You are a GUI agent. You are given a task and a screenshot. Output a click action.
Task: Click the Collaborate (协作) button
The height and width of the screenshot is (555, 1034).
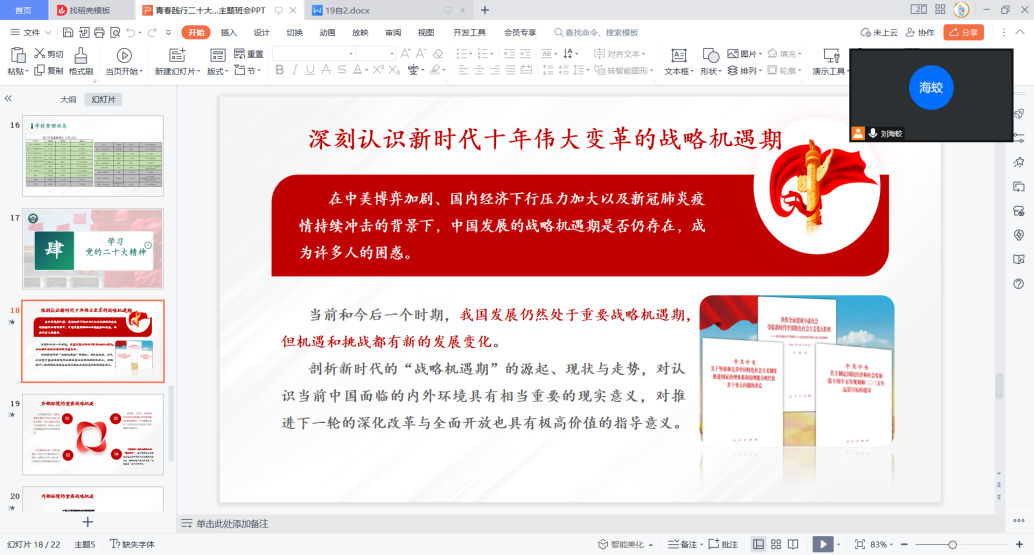[921, 32]
